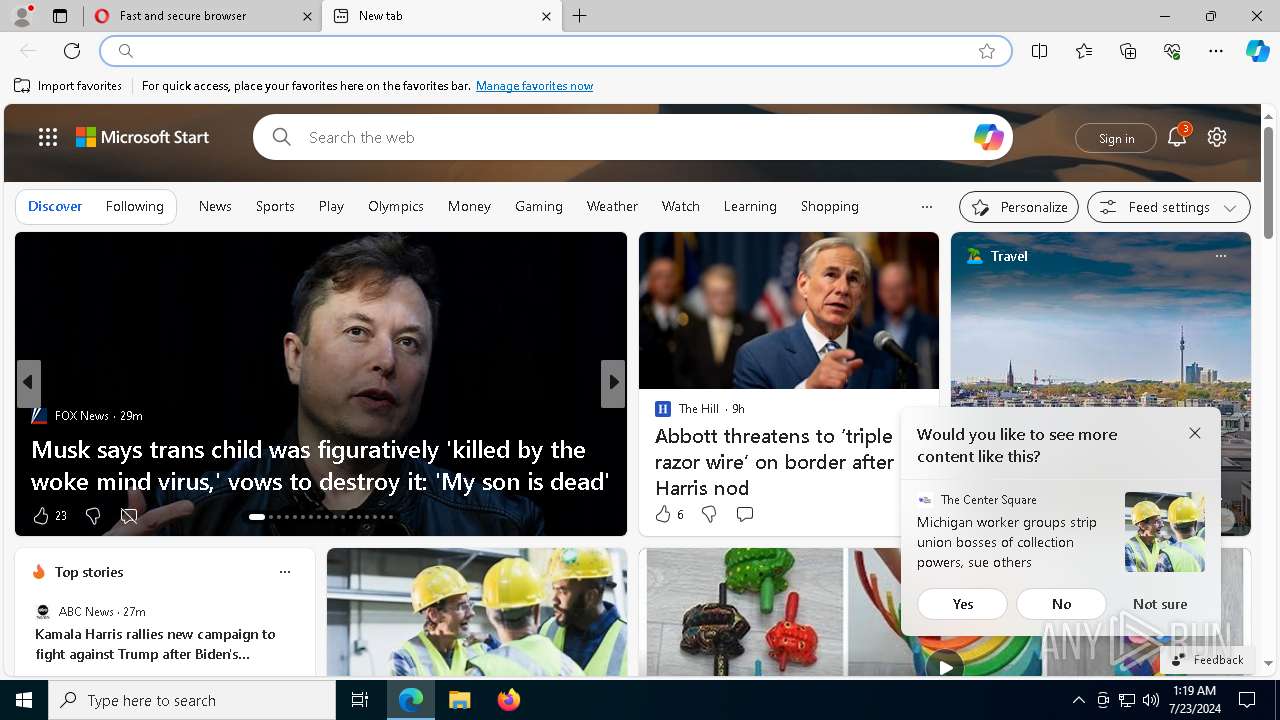
Task: Open Top stories more options
Action: click(285, 572)
